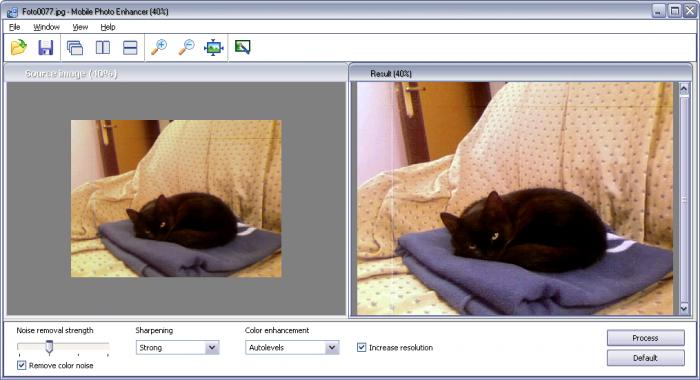Image resolution: width=700 pixels, height=380 pixels.
Task: Zoom out with magnifier minus icon
Action: click(x=186, y=47)
